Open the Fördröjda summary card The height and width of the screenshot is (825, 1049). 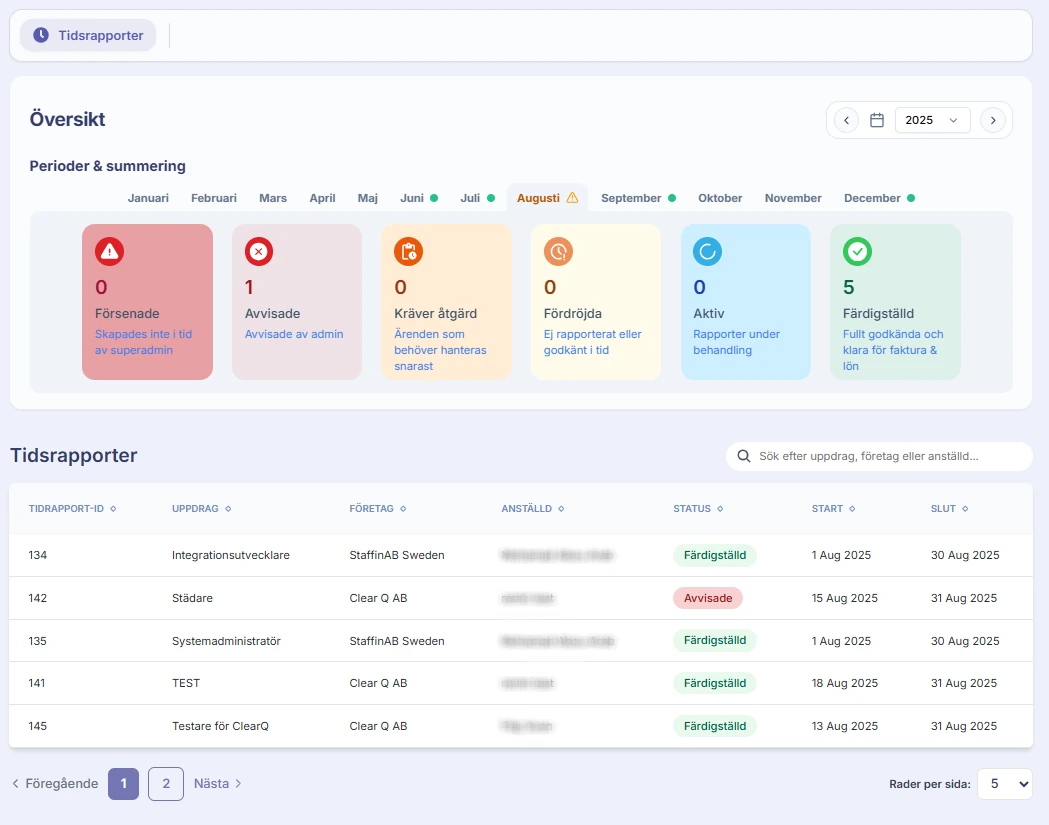[x=596, y=302]
